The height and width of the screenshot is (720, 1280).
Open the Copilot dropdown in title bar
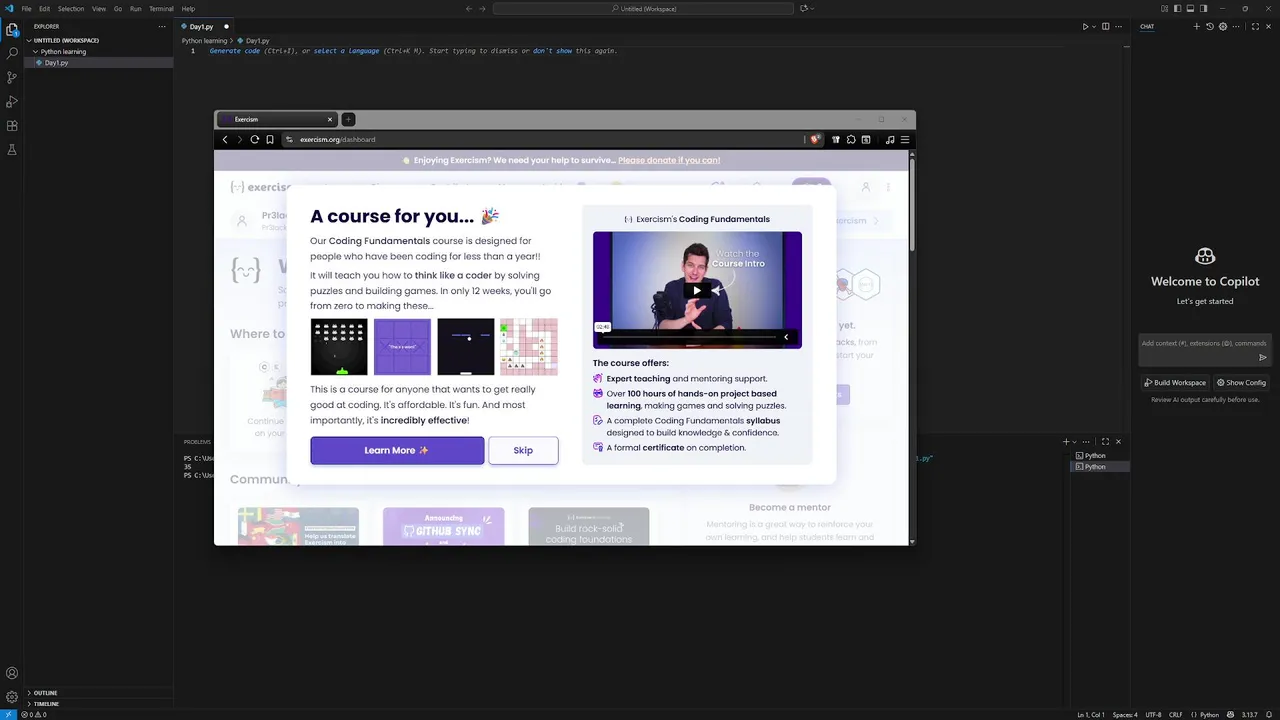pyautogui.click(x=811, y=8)
